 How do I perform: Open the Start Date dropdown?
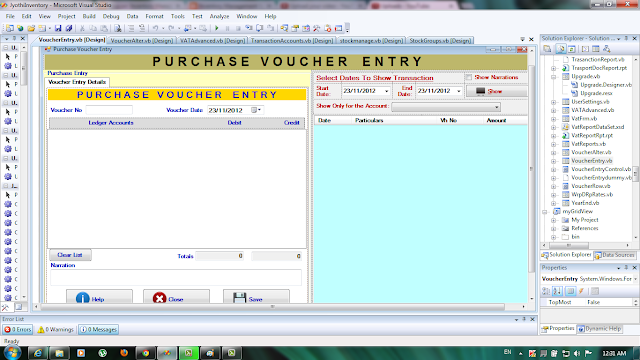387,91
